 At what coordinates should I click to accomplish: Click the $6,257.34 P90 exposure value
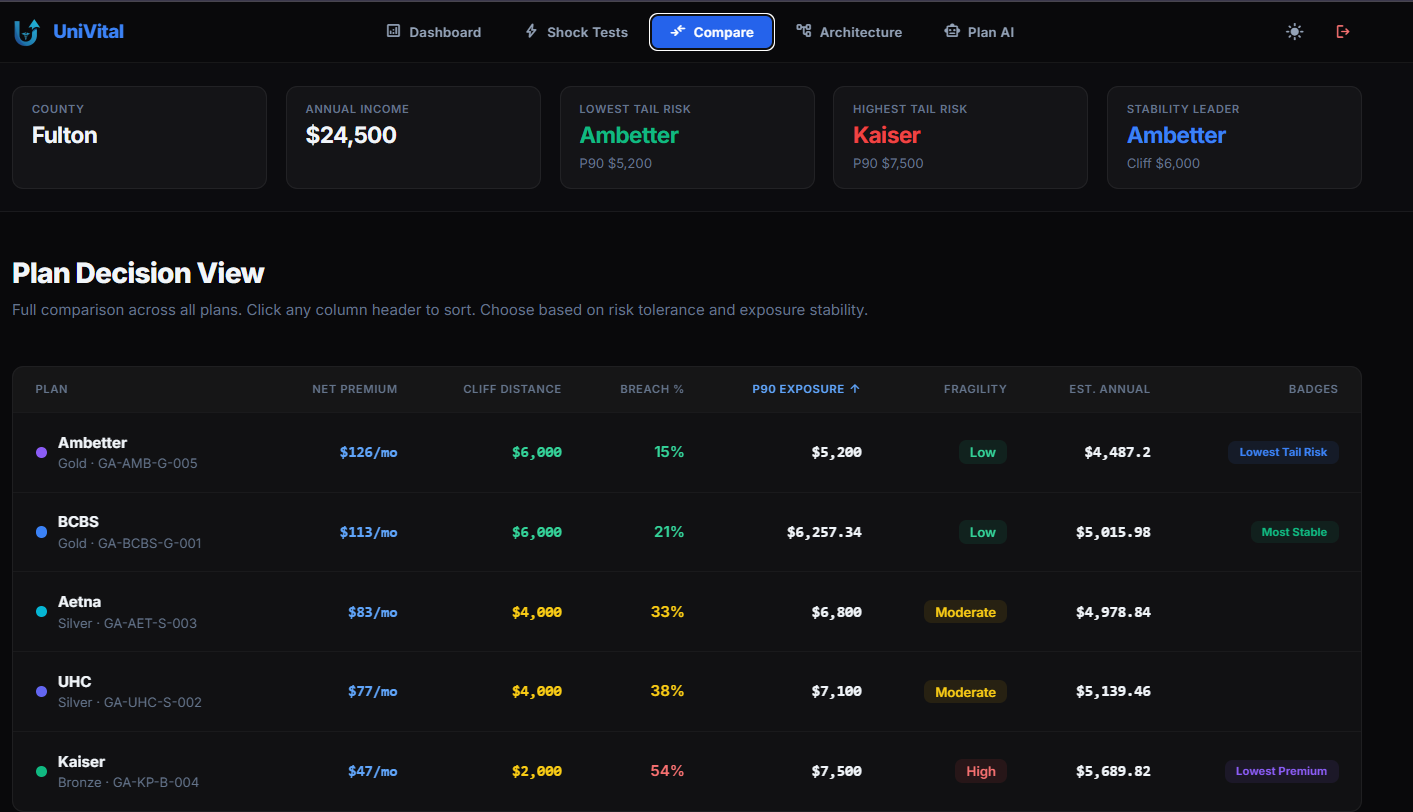[x=824, y=532]
